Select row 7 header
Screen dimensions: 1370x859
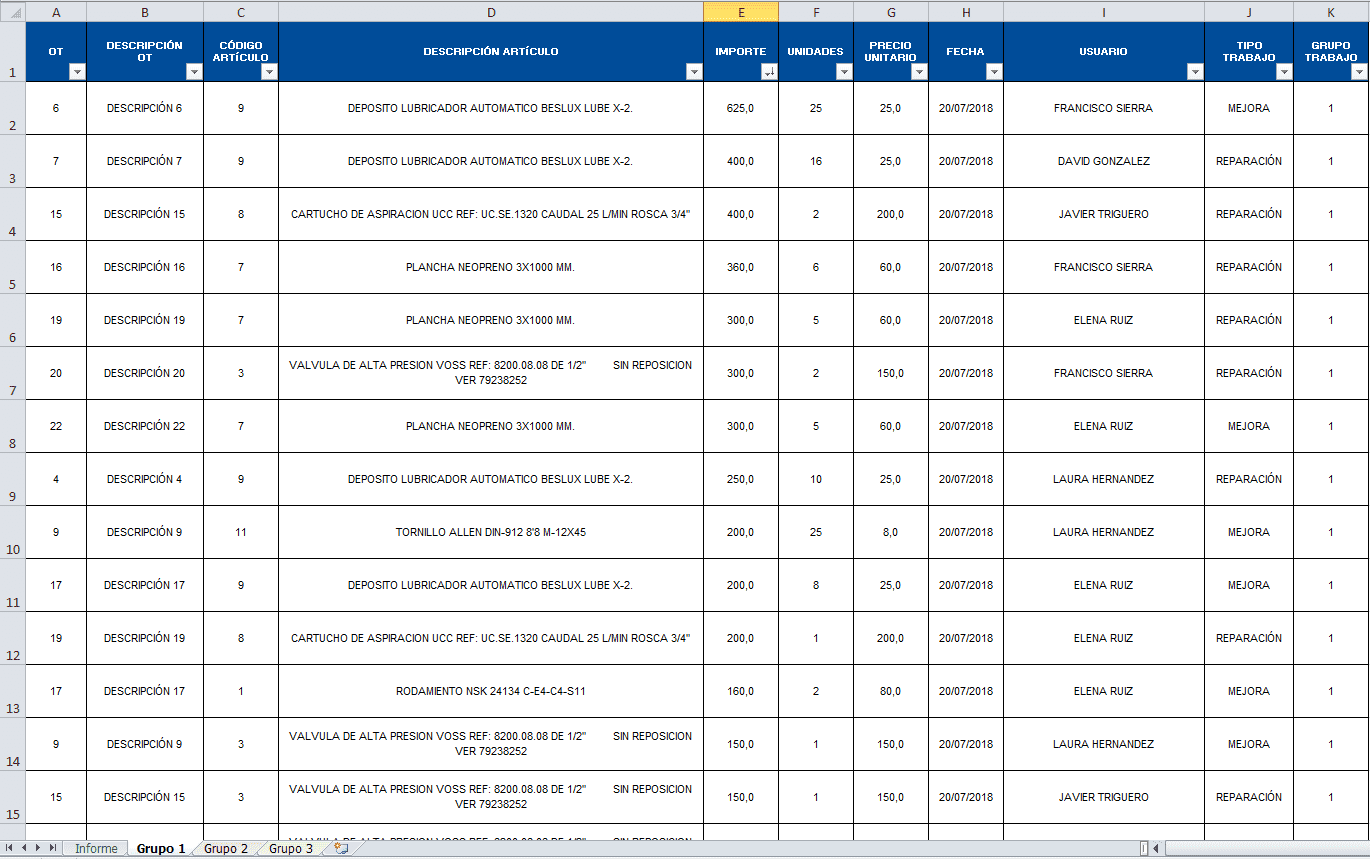coord(12,373)
